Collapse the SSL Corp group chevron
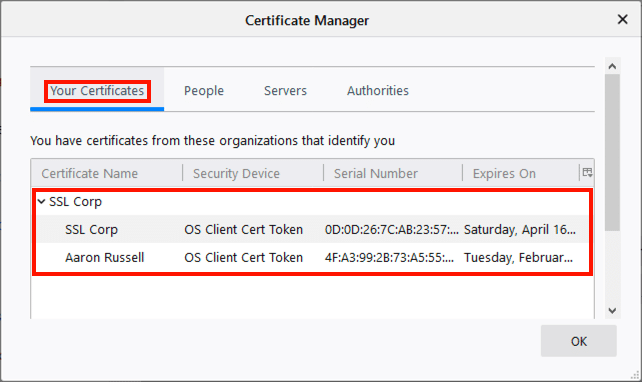Image resolution: width=642 pixels, height=382 pixels. pyautogui.click(x=41, y=201)
